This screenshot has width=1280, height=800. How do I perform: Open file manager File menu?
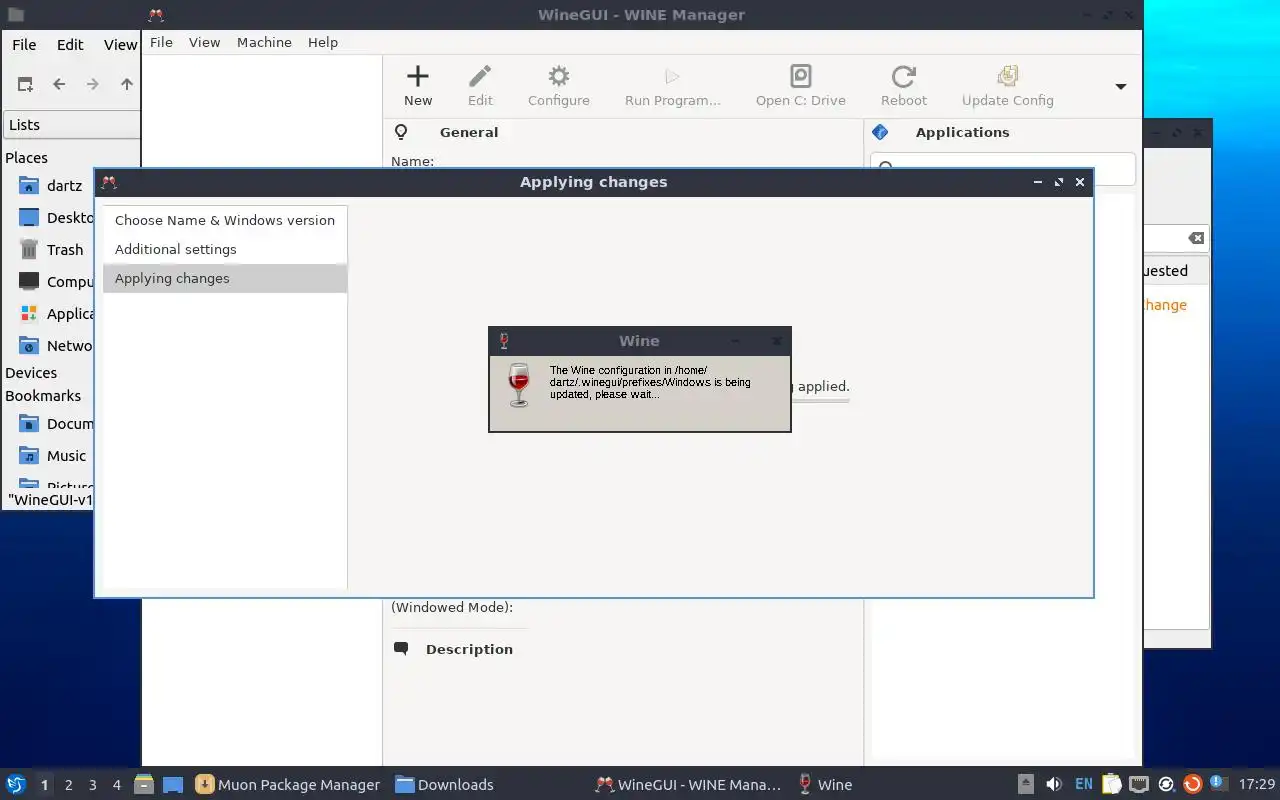pyautogui.click(x=24, y=44)
